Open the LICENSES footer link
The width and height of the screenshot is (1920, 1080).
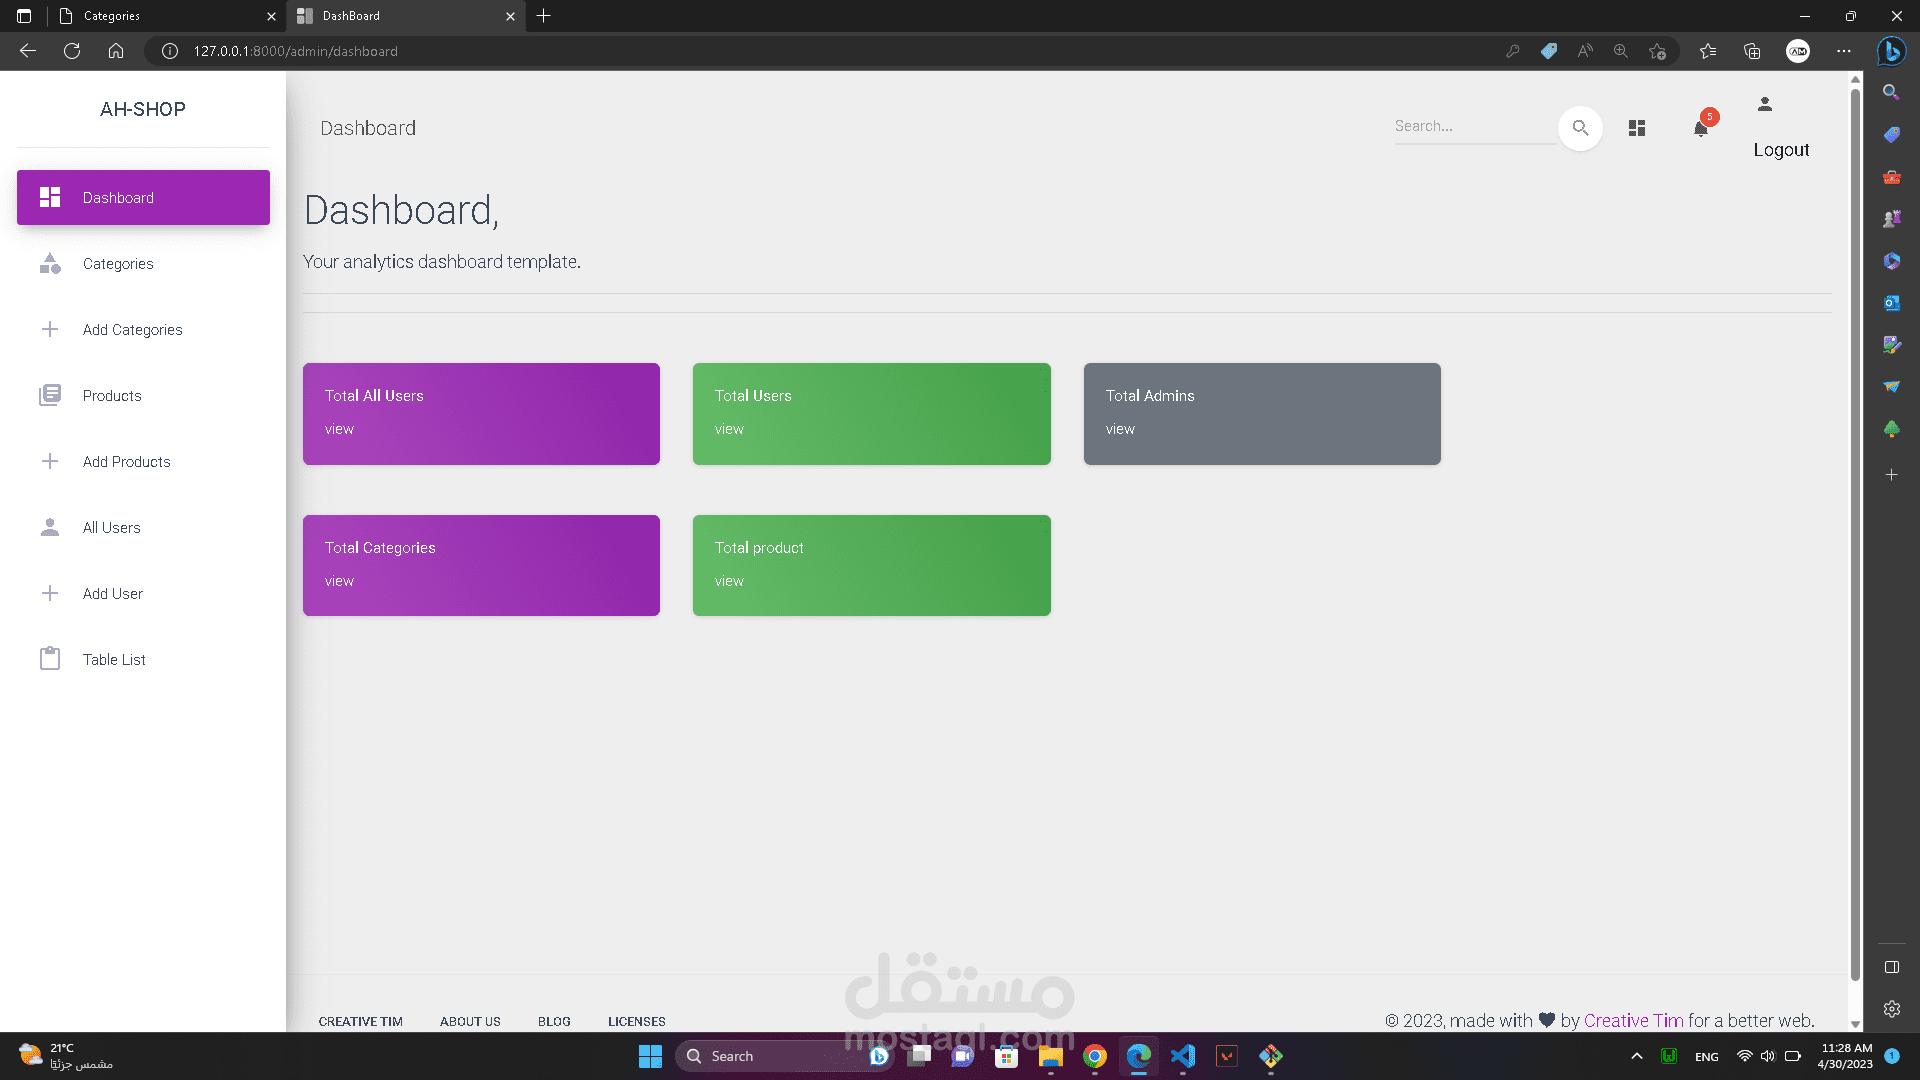pos(636,1021)
